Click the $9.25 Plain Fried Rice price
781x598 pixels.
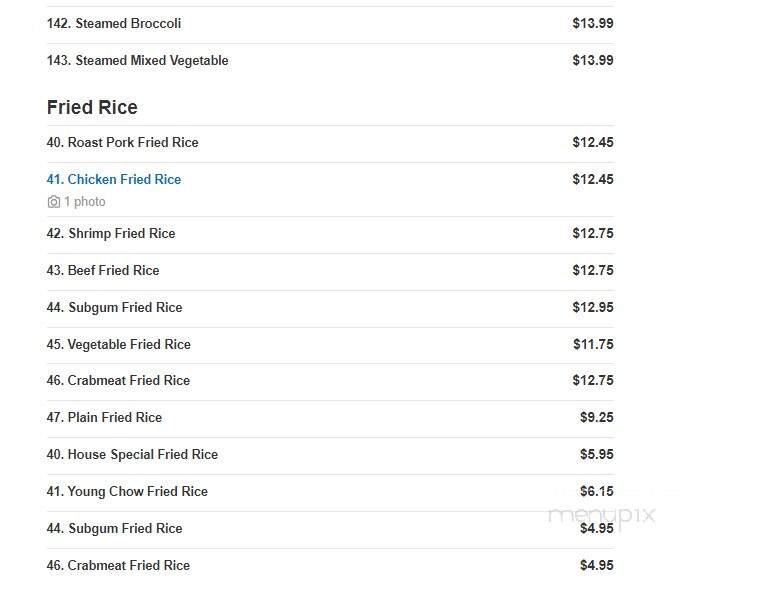(x=597, y=417)
